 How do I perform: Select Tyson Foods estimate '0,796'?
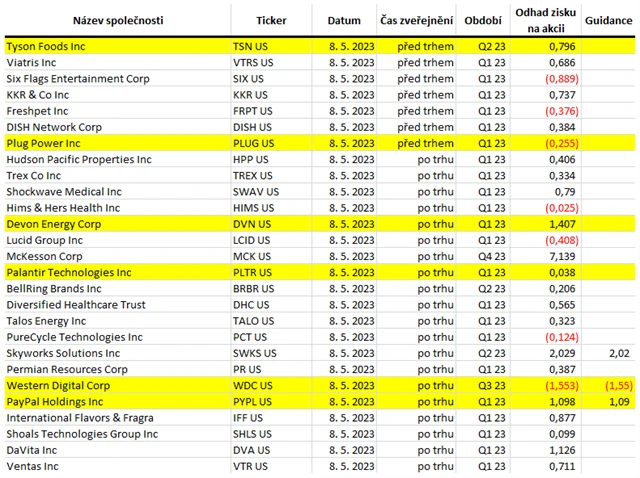[562, 47]
